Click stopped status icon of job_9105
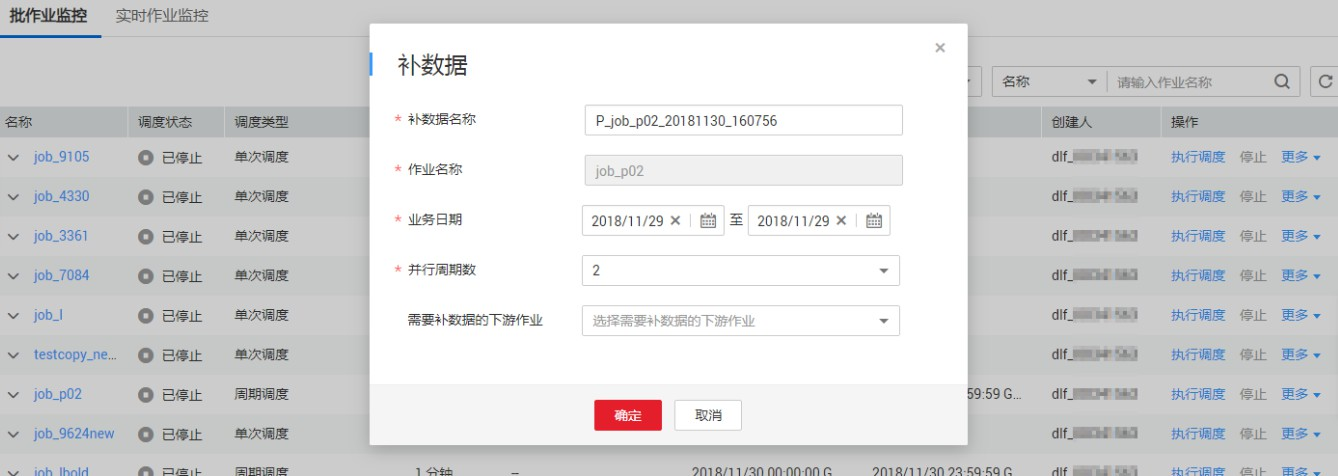1338x476 pixels. tap(146, 157)
